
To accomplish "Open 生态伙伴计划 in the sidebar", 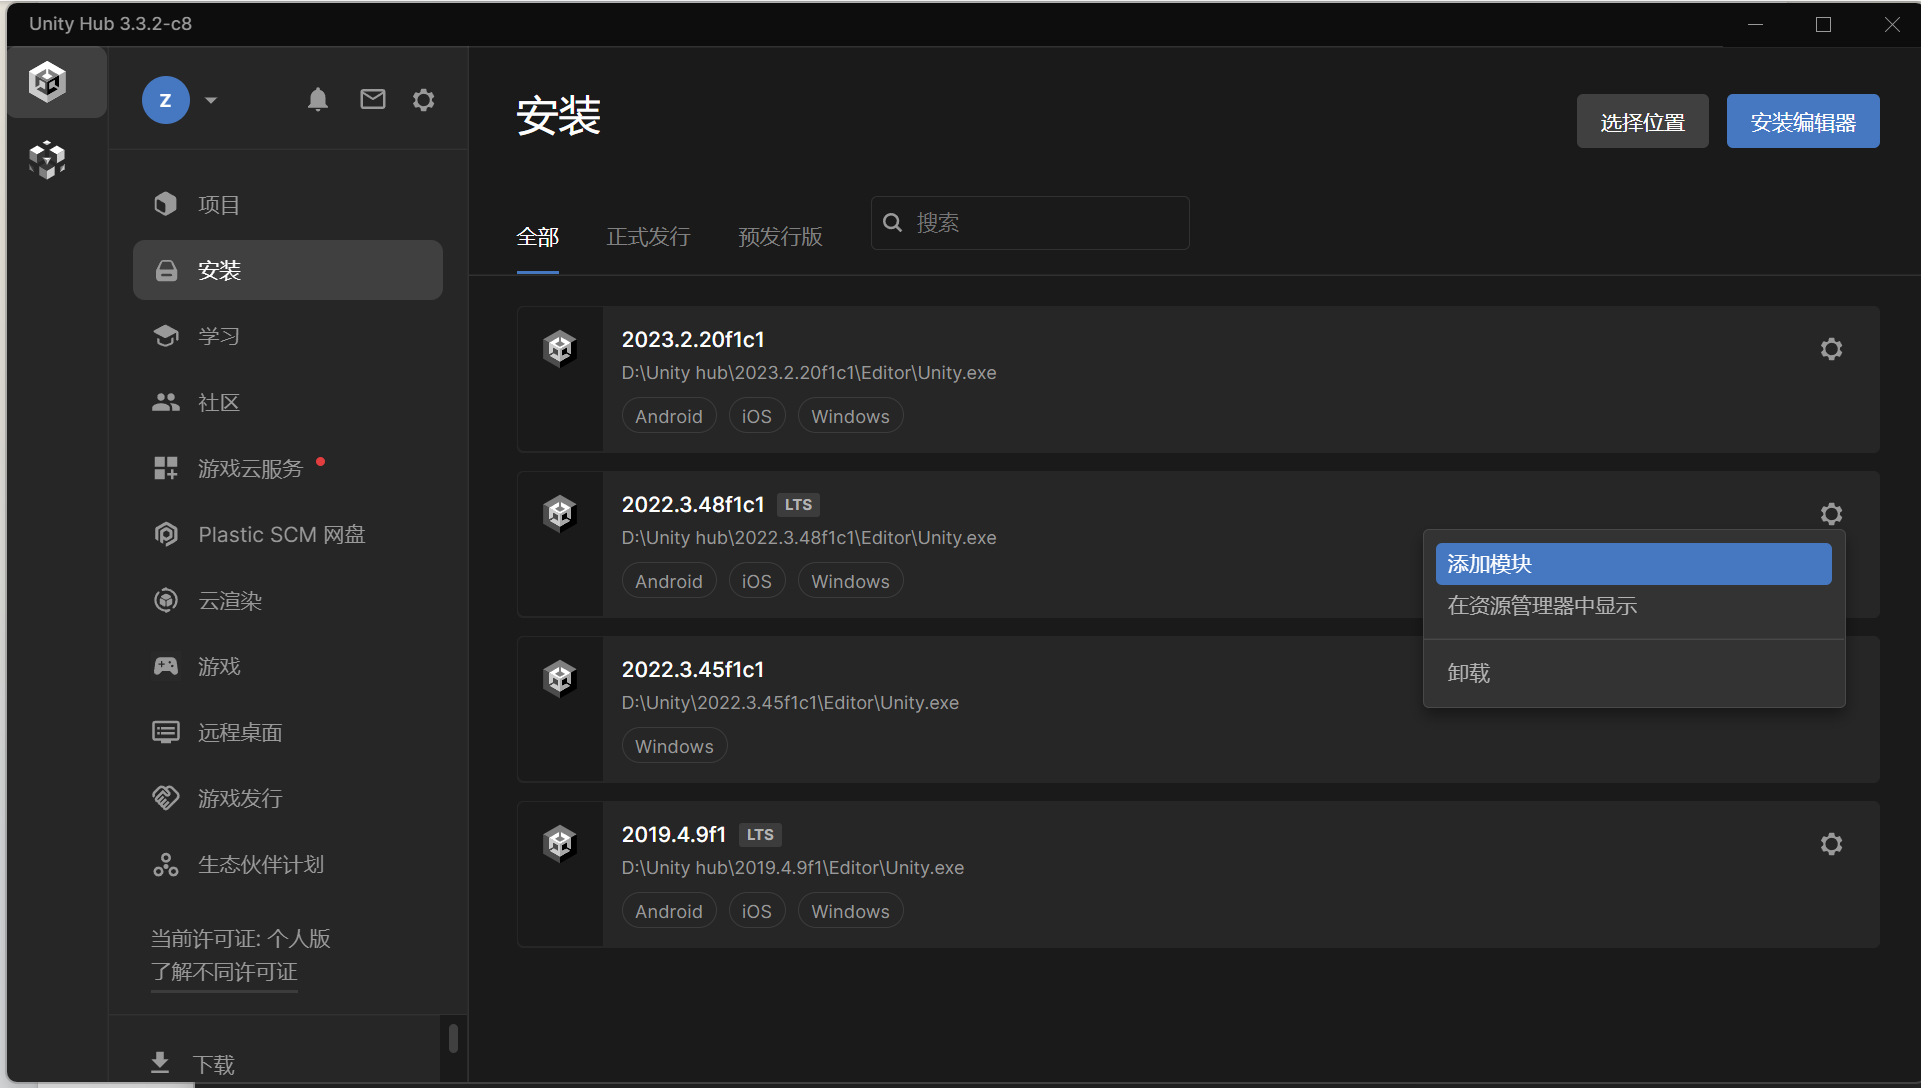I will point(288,864).
